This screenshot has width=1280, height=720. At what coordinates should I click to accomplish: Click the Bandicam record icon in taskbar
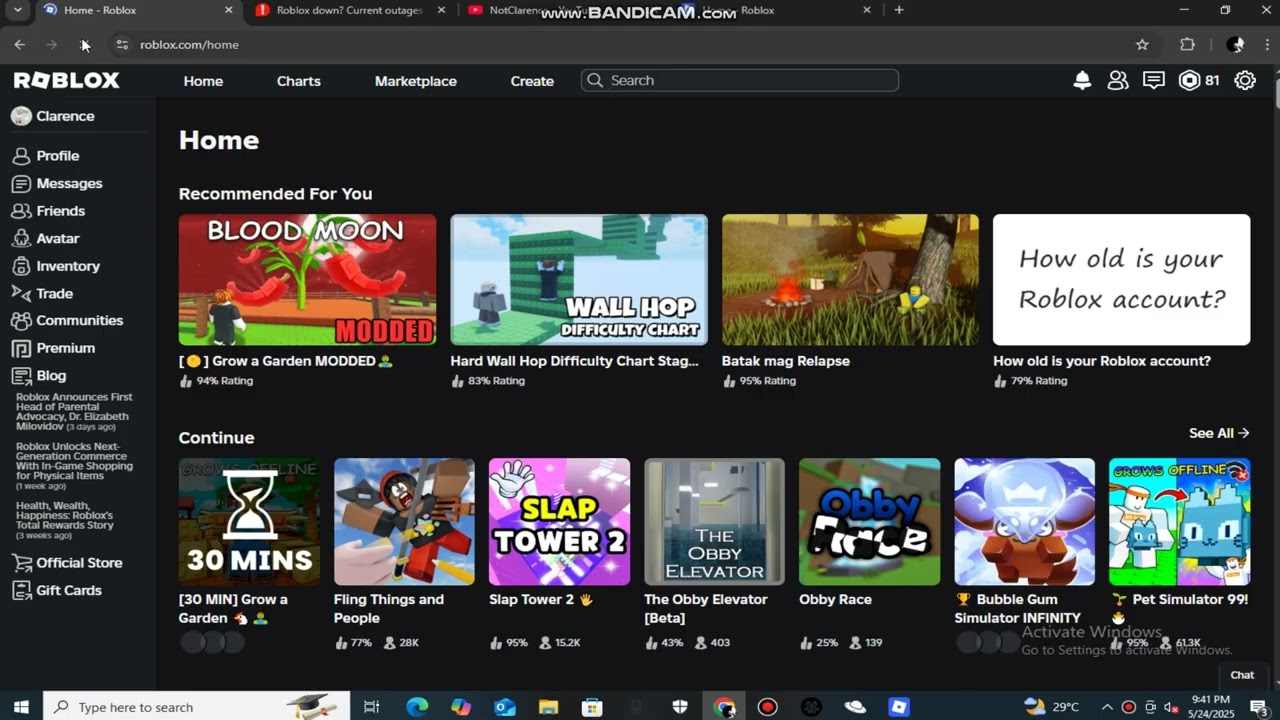pos(767,707)
